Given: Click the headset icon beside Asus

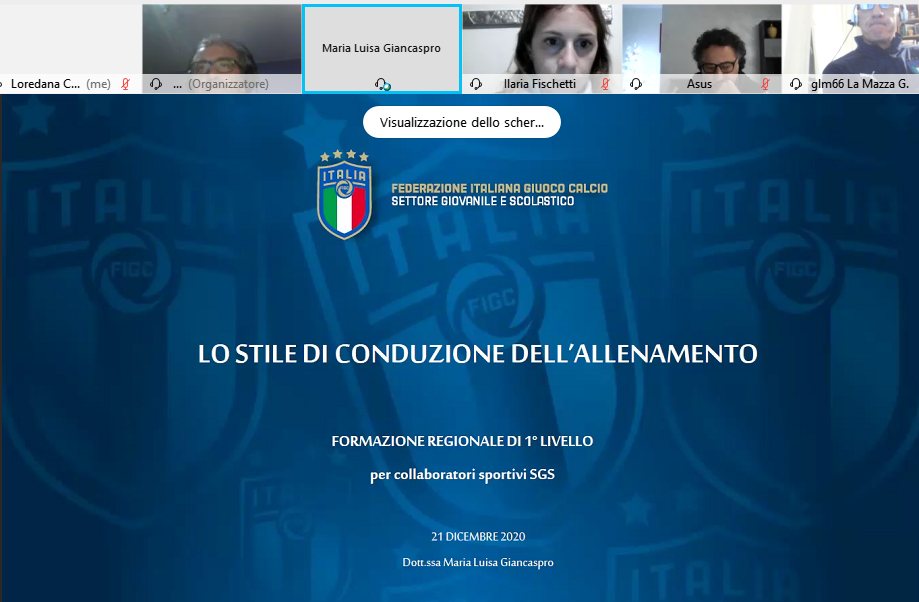Looking at the screenshot, I should 636,84.
